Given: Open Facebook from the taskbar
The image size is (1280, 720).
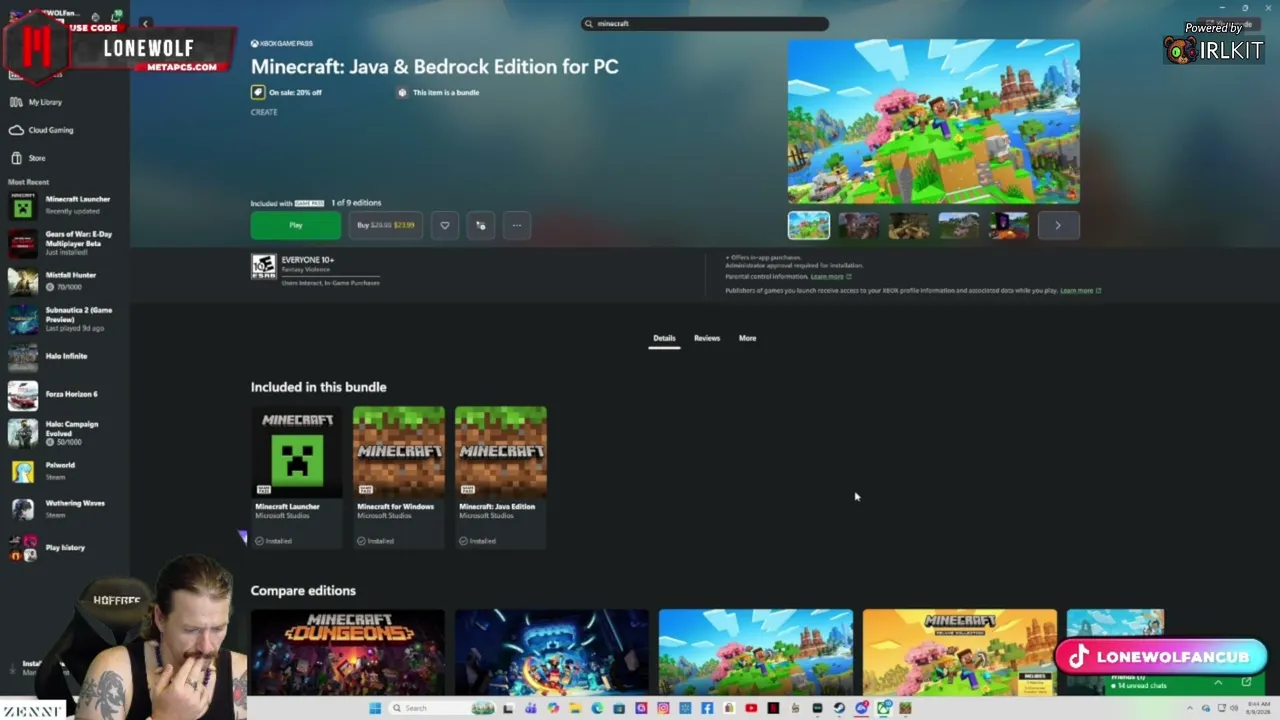Looking at the screenshot, I should tap(707, 708).
